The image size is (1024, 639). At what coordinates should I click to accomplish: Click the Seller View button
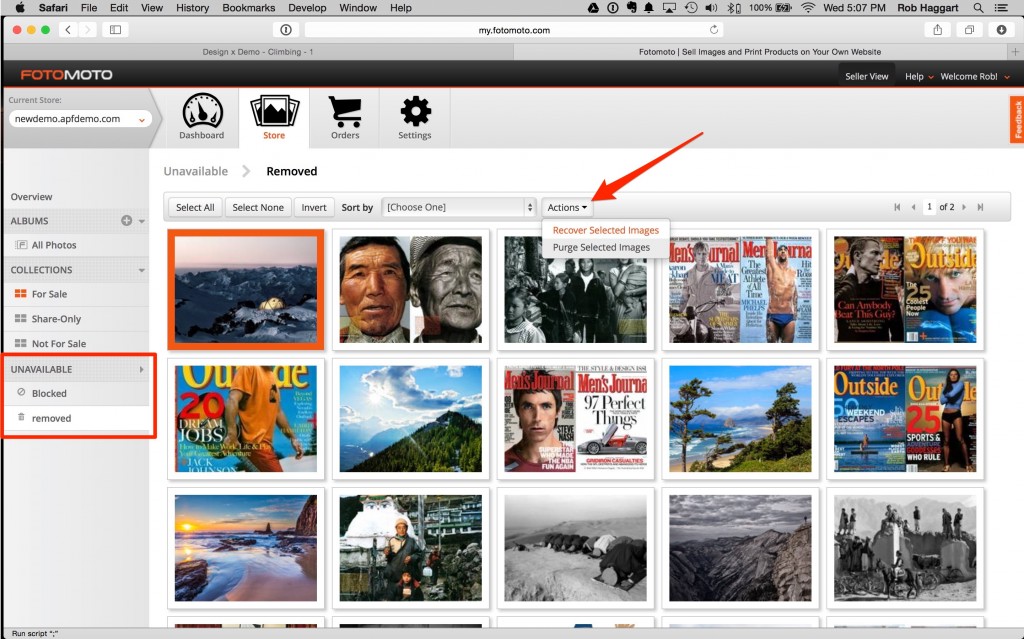coord(867,76)
